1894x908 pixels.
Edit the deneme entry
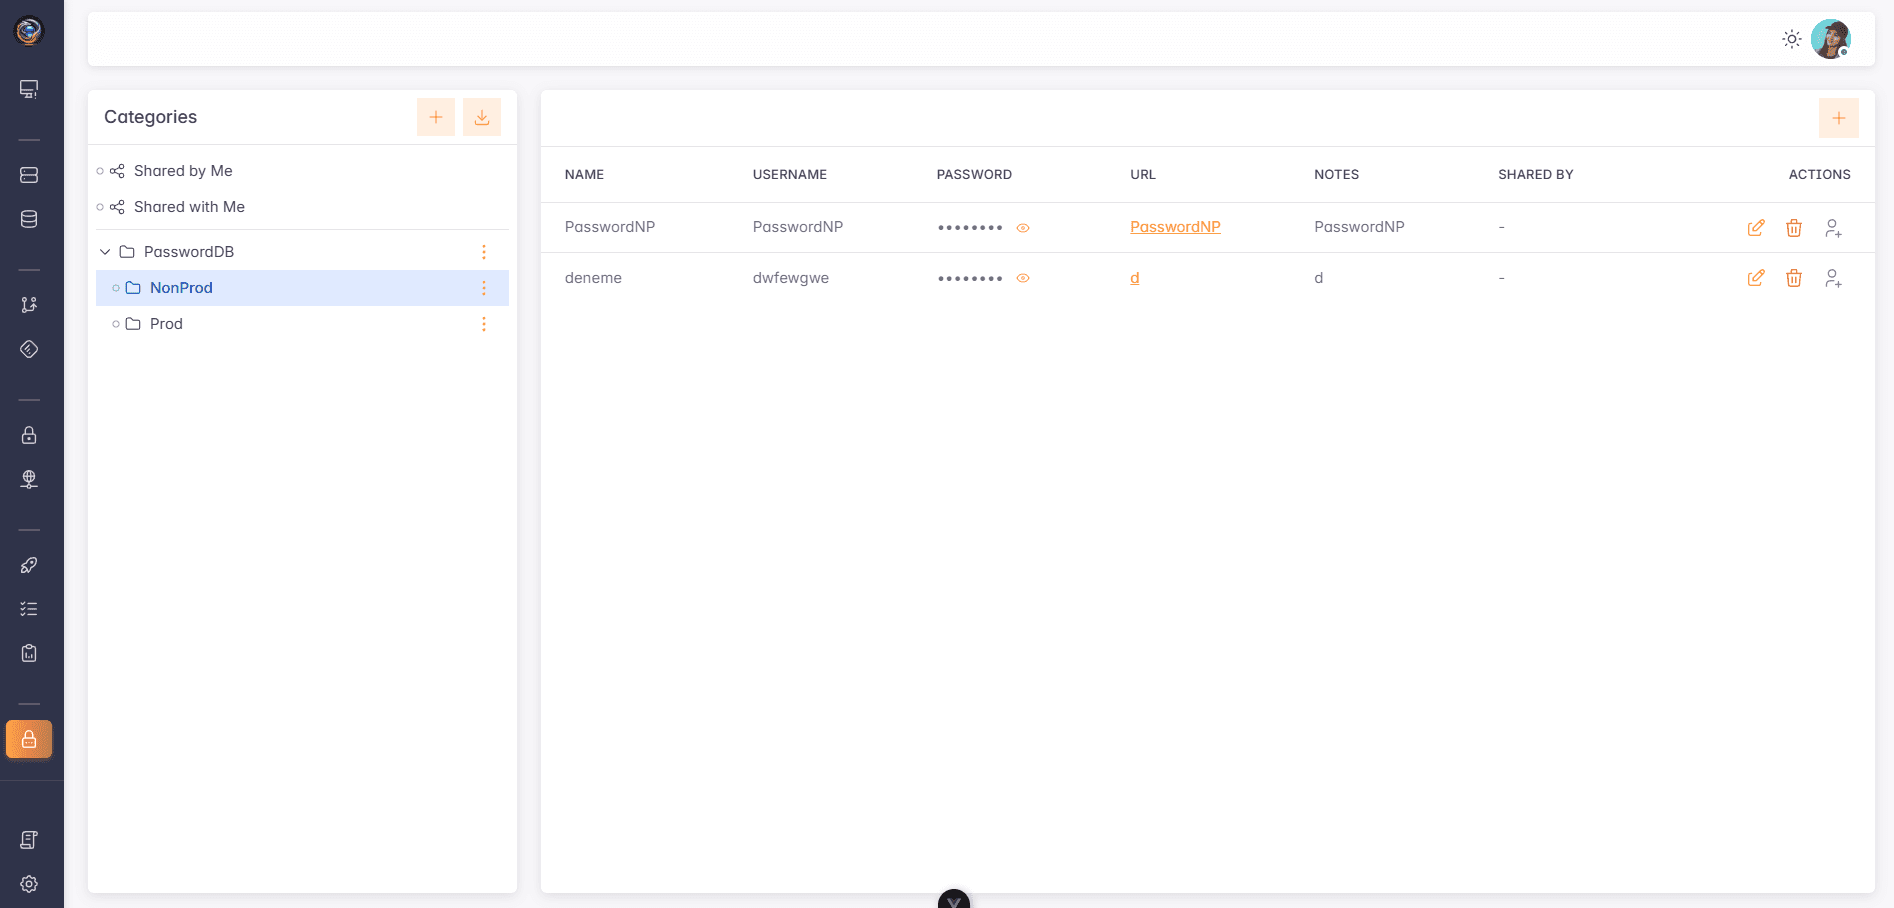1756,278
